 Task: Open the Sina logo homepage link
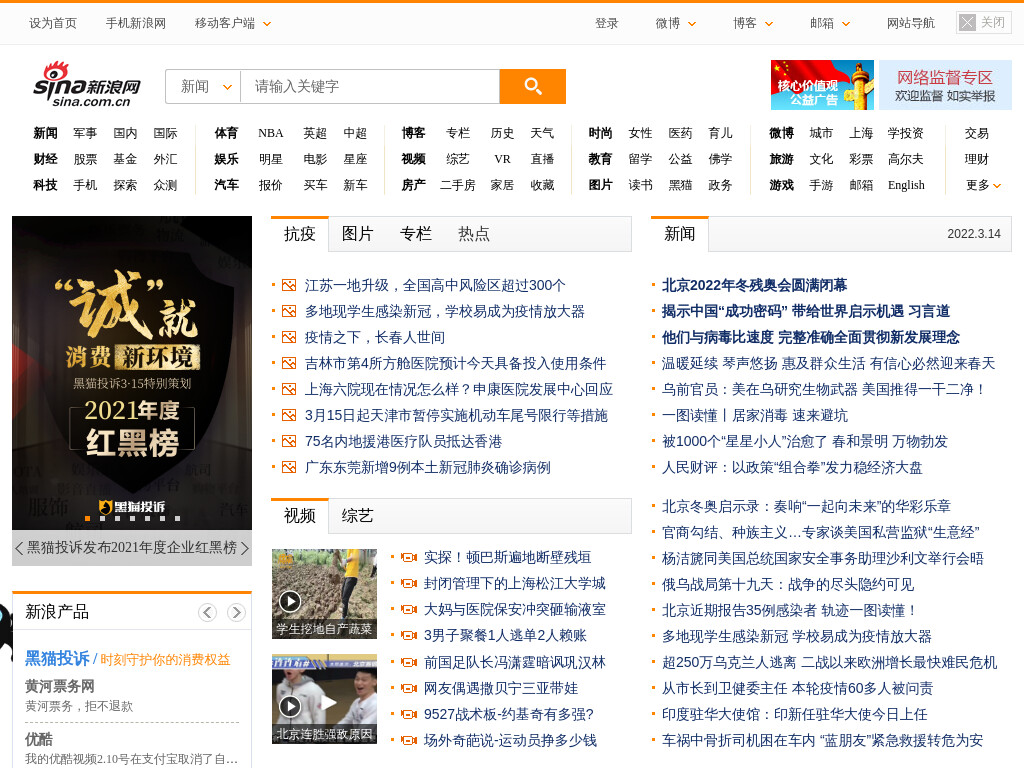click(x=87, y=85)
